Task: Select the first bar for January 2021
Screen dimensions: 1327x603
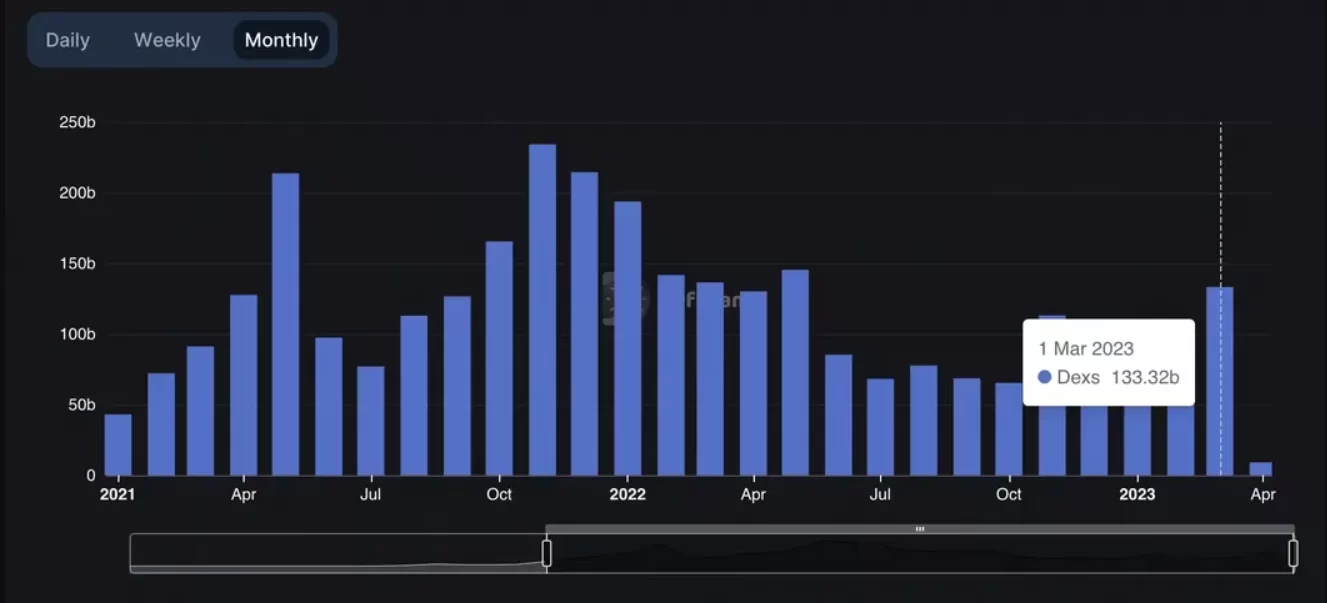Action: coord(118,445)
